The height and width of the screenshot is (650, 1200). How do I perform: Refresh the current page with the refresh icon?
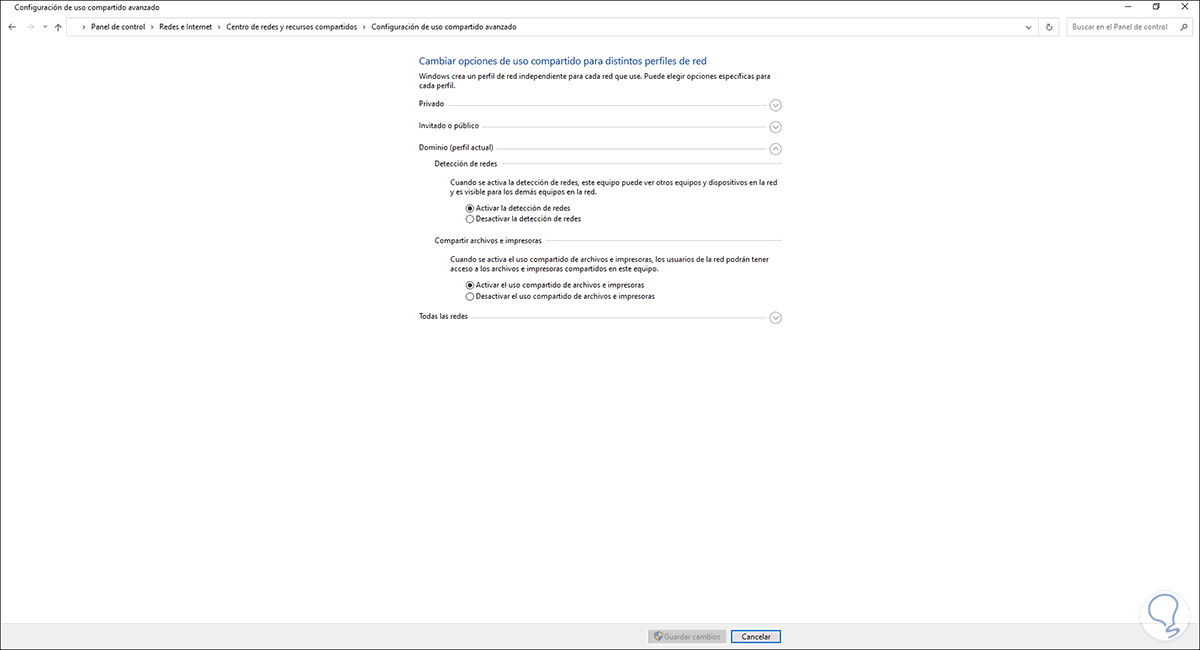coord(1048,27)
